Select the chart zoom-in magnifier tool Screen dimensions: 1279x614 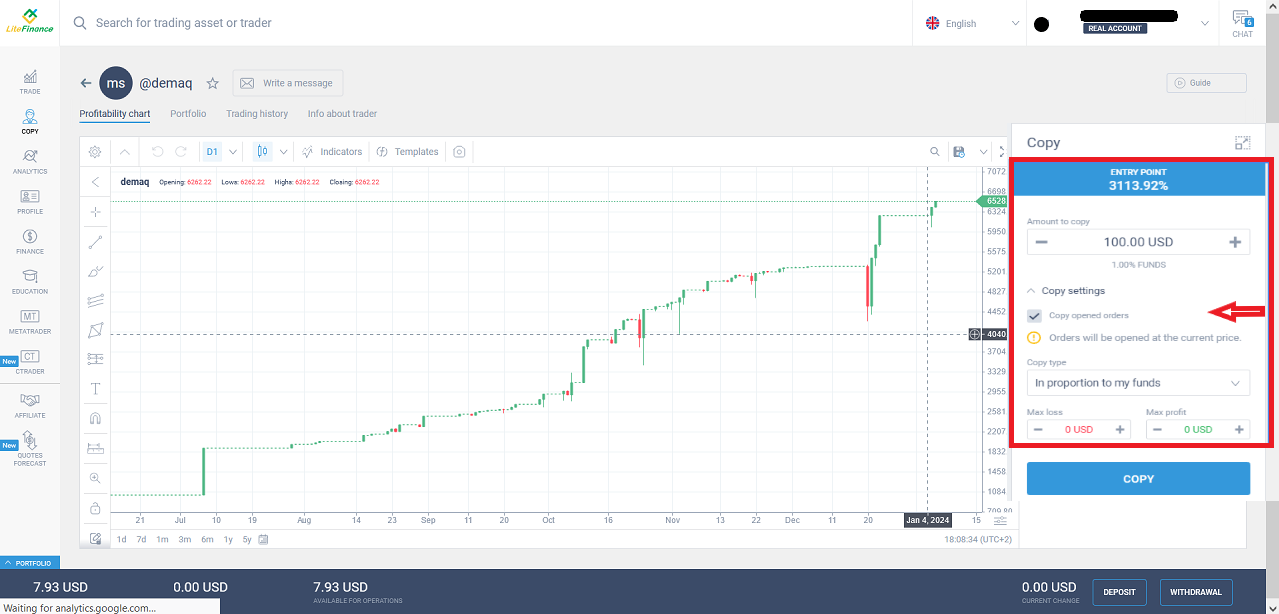[96, 478]
